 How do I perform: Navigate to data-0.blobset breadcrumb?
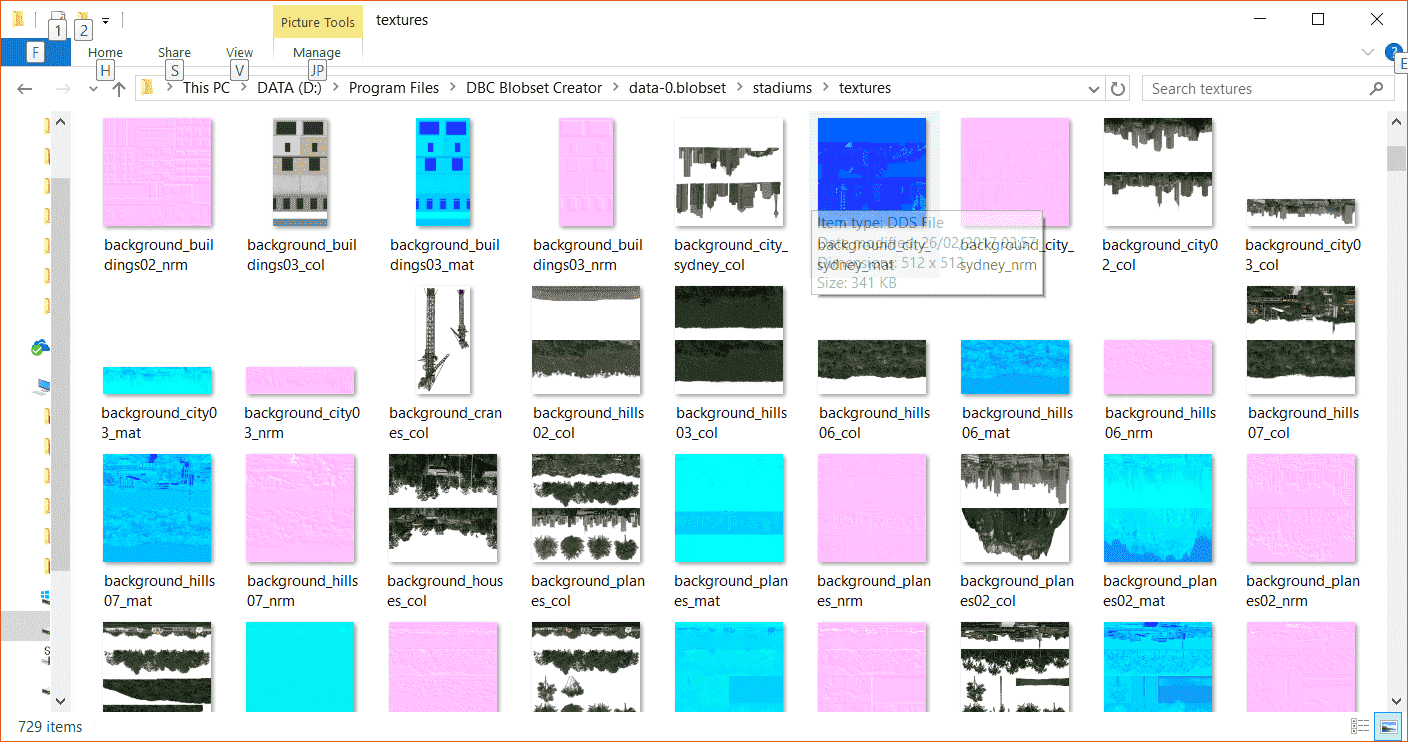[x=678, y=88]
